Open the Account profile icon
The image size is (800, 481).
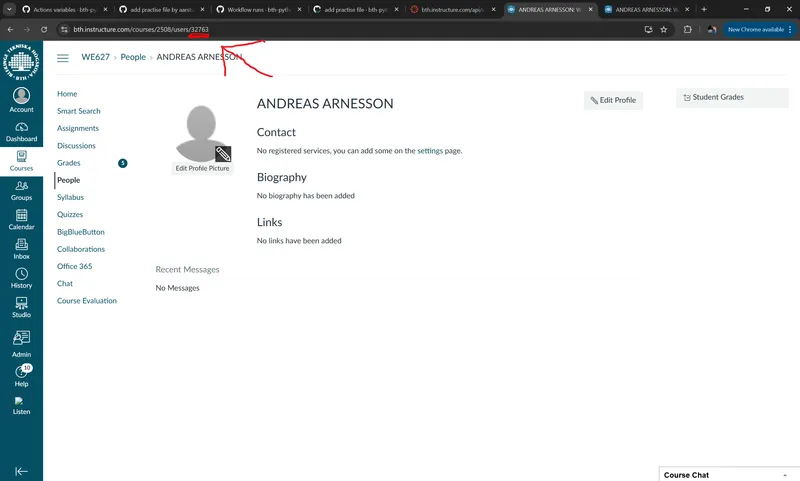(21, 100)
